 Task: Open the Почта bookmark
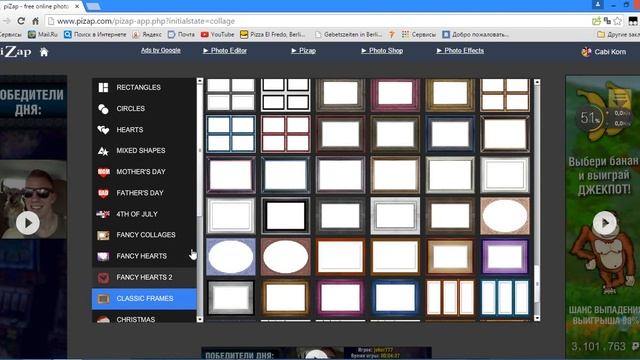tap(181, 35)
